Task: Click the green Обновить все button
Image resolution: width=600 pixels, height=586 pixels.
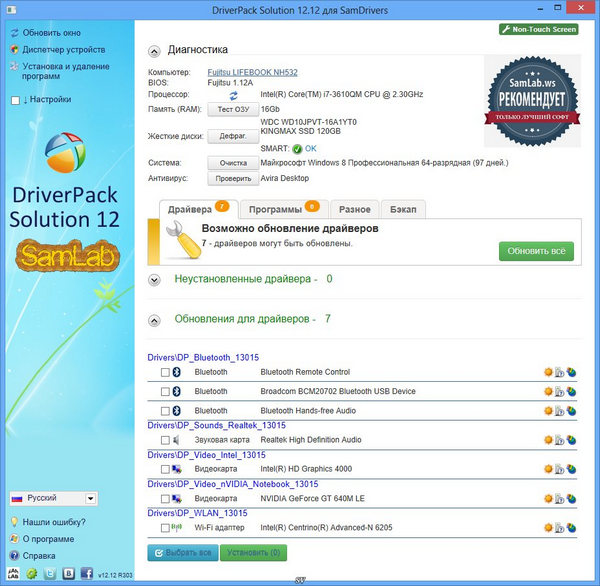Action: click(536, 251)
